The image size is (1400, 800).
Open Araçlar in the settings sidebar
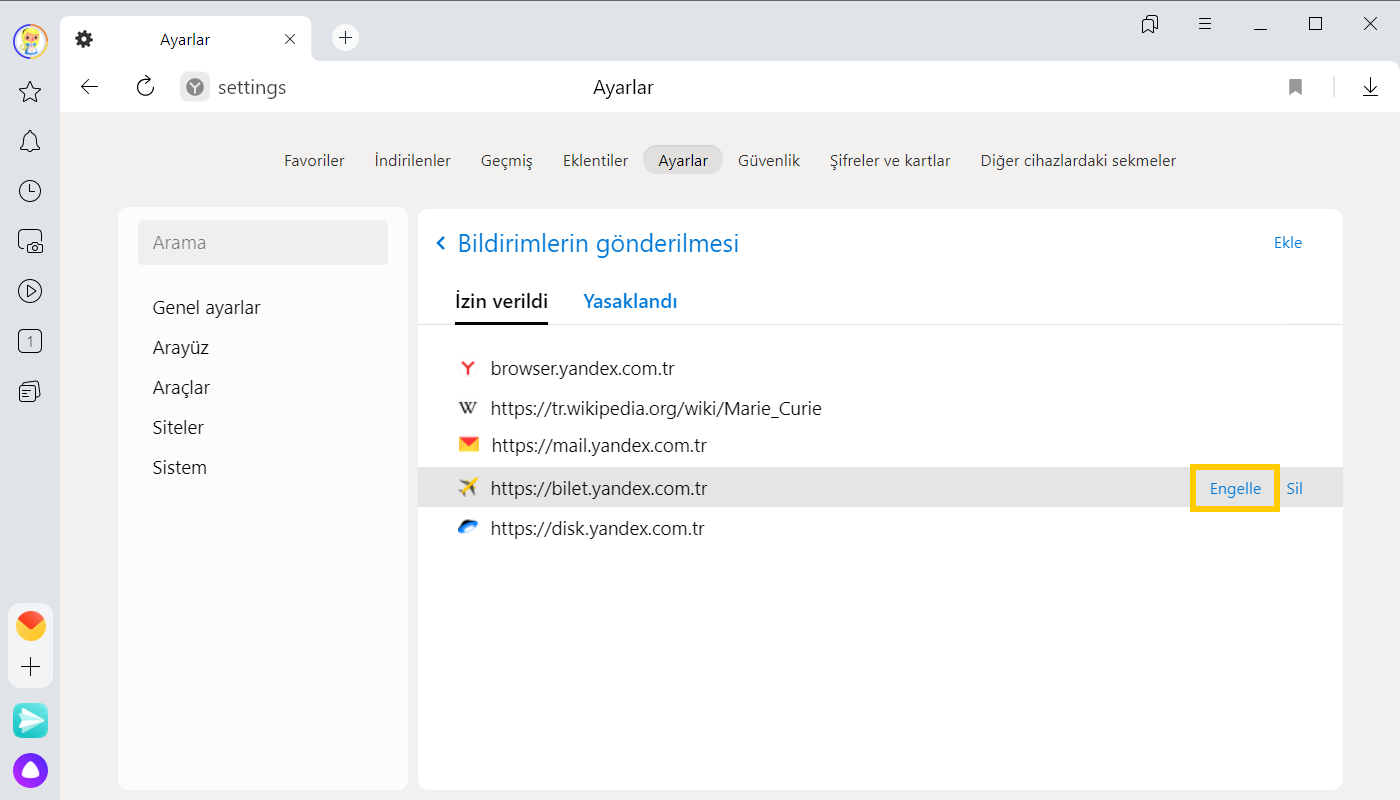tap(181, 388)
